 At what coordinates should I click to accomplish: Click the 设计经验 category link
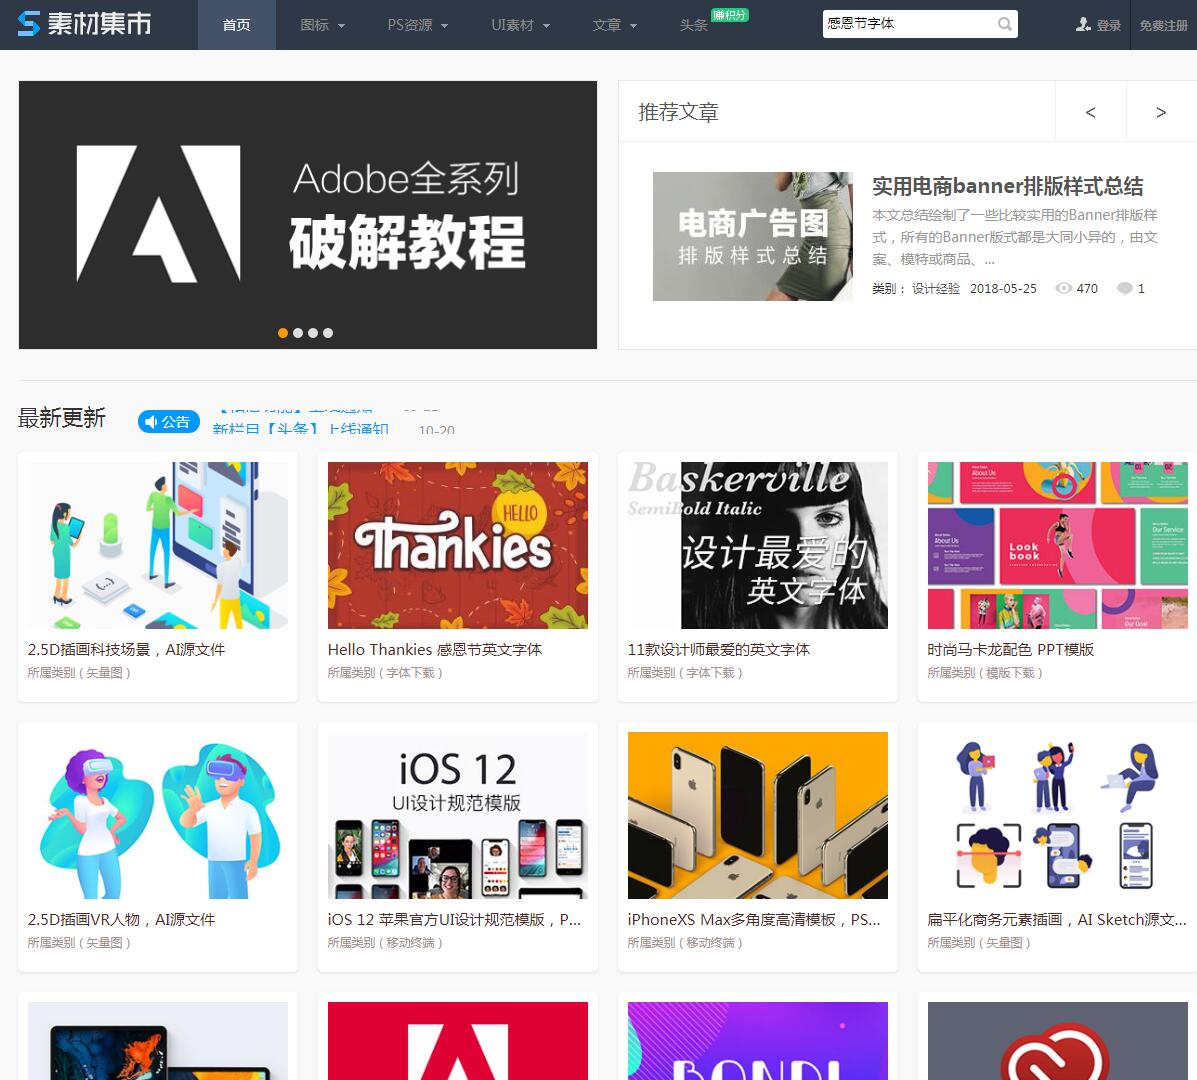coord(936,289)
